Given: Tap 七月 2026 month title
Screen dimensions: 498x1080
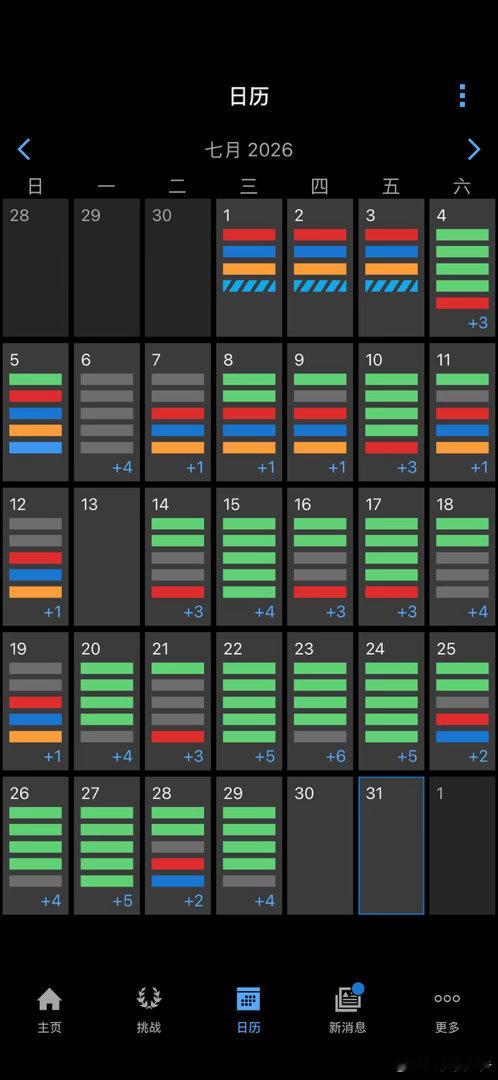Looking at the screenshot, I should 249,149.
